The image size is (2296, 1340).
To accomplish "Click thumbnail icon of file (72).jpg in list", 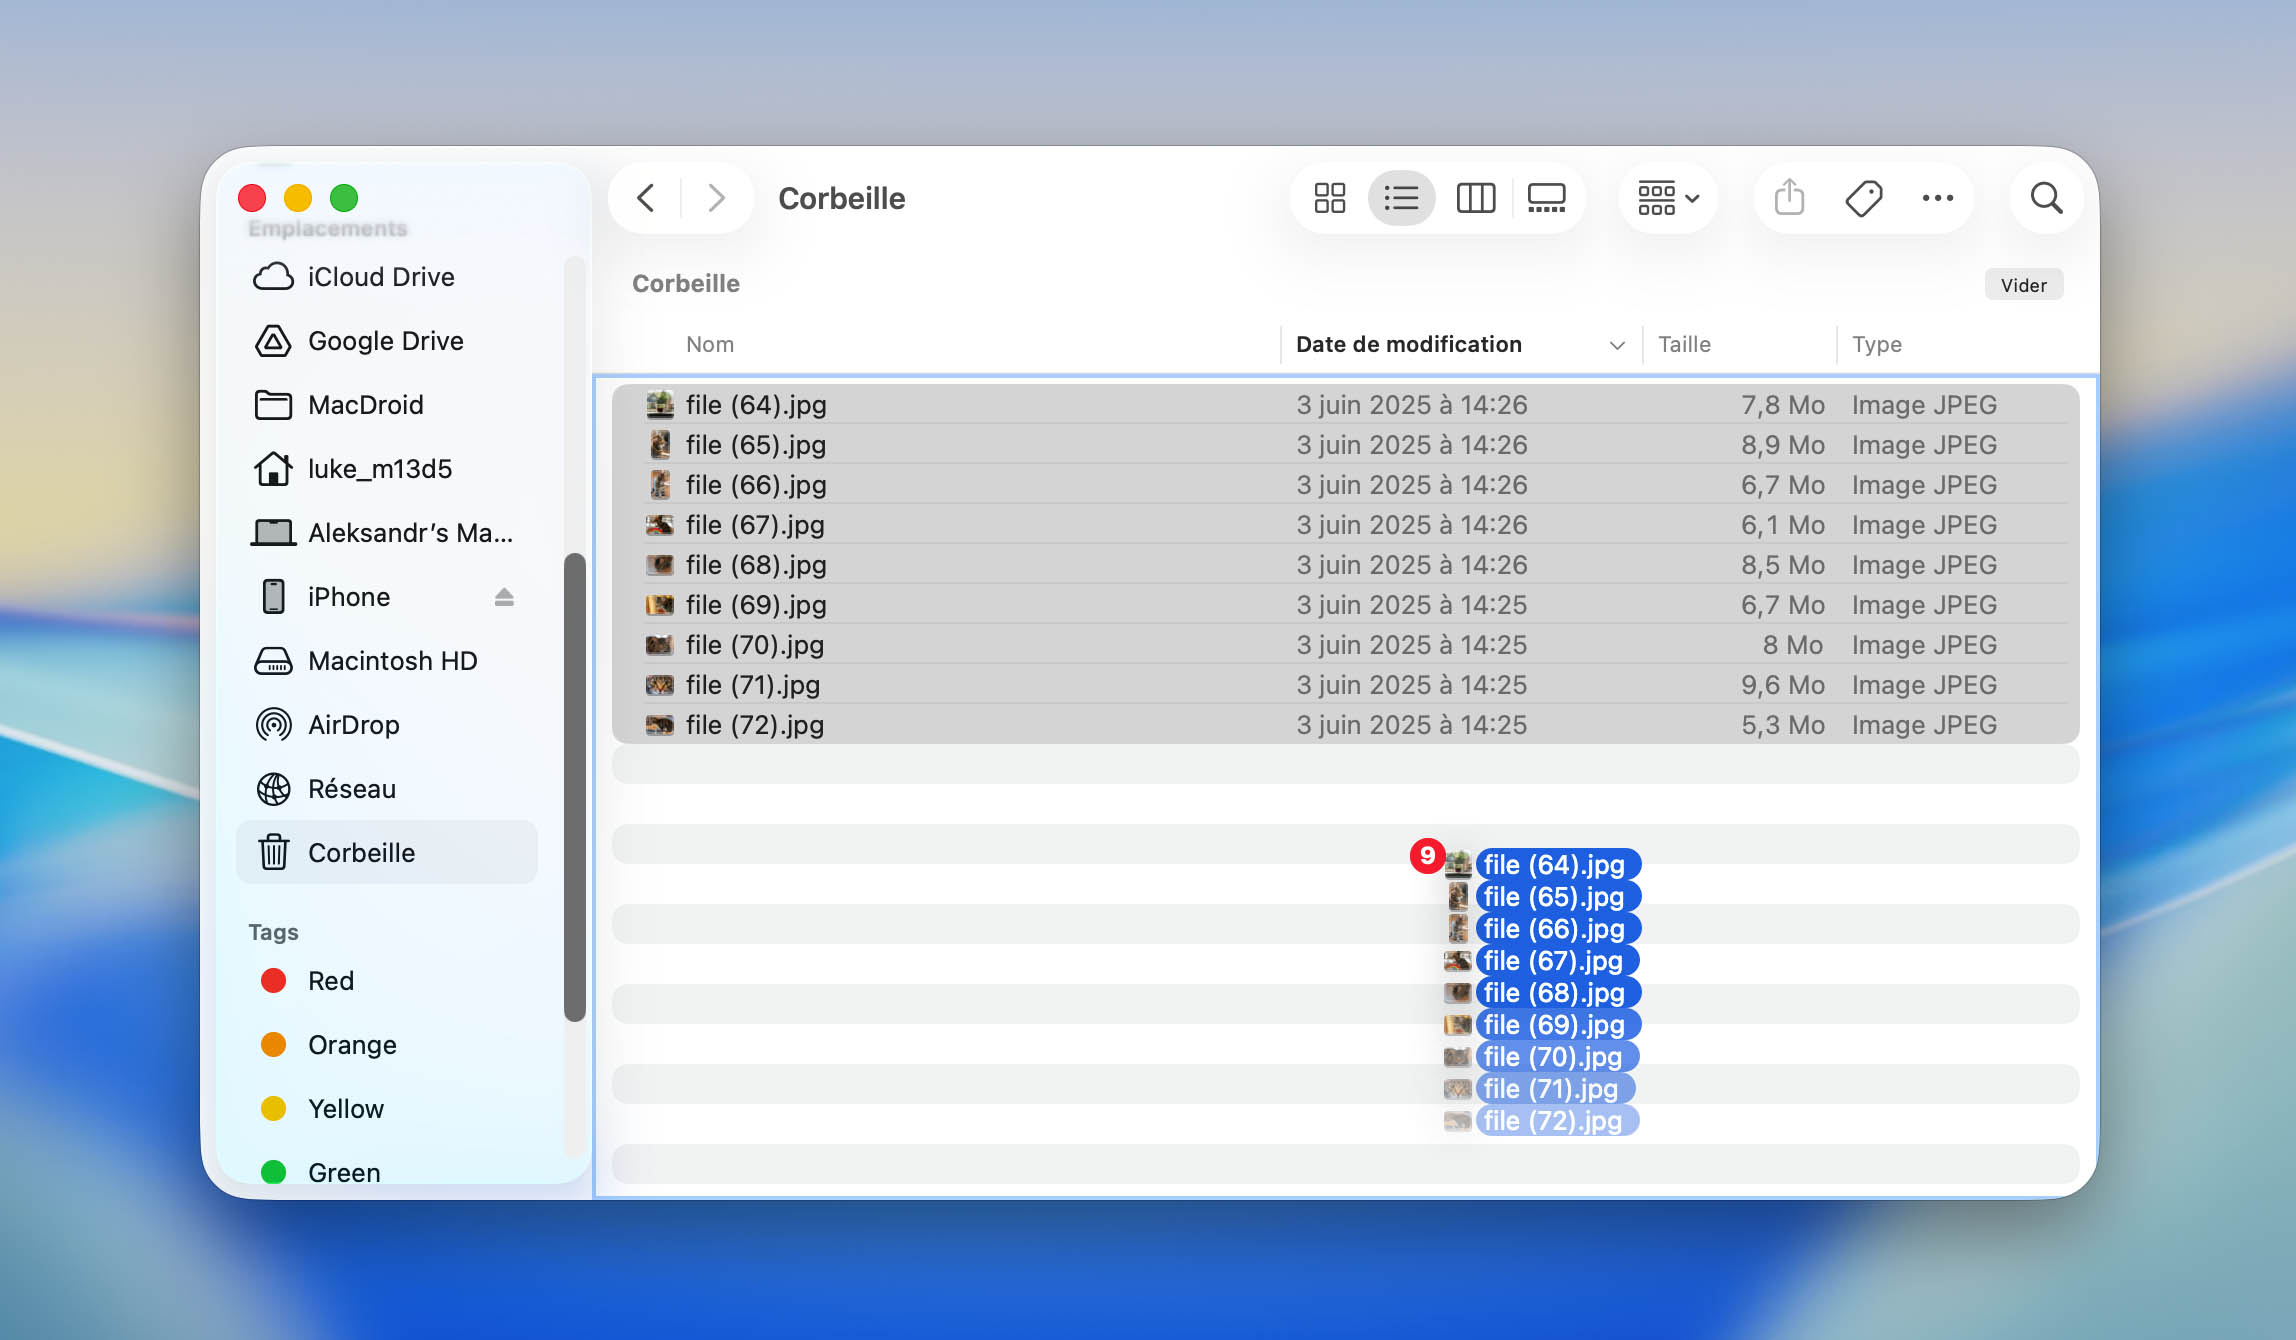I will [659, 725].
